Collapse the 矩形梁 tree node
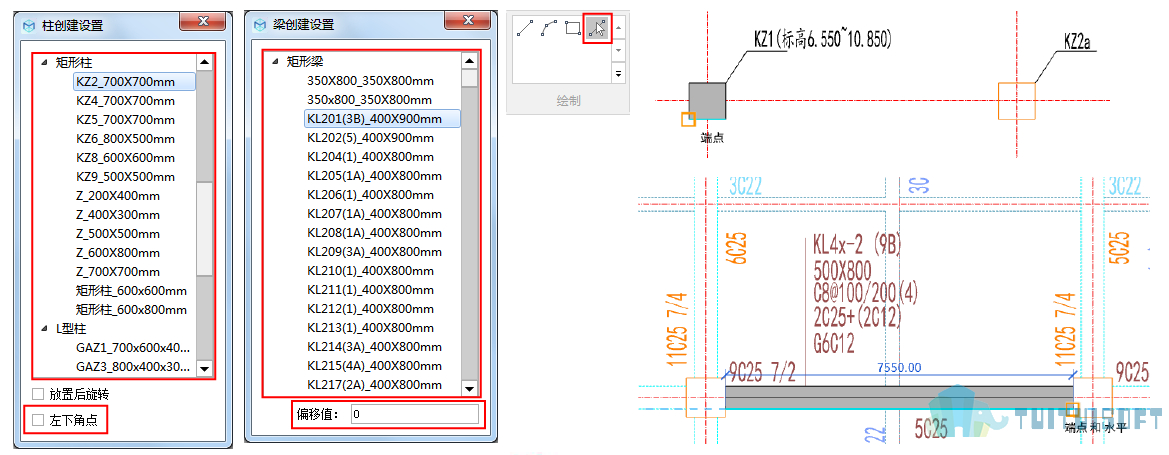1169x455 pixels. pos(277,61)
